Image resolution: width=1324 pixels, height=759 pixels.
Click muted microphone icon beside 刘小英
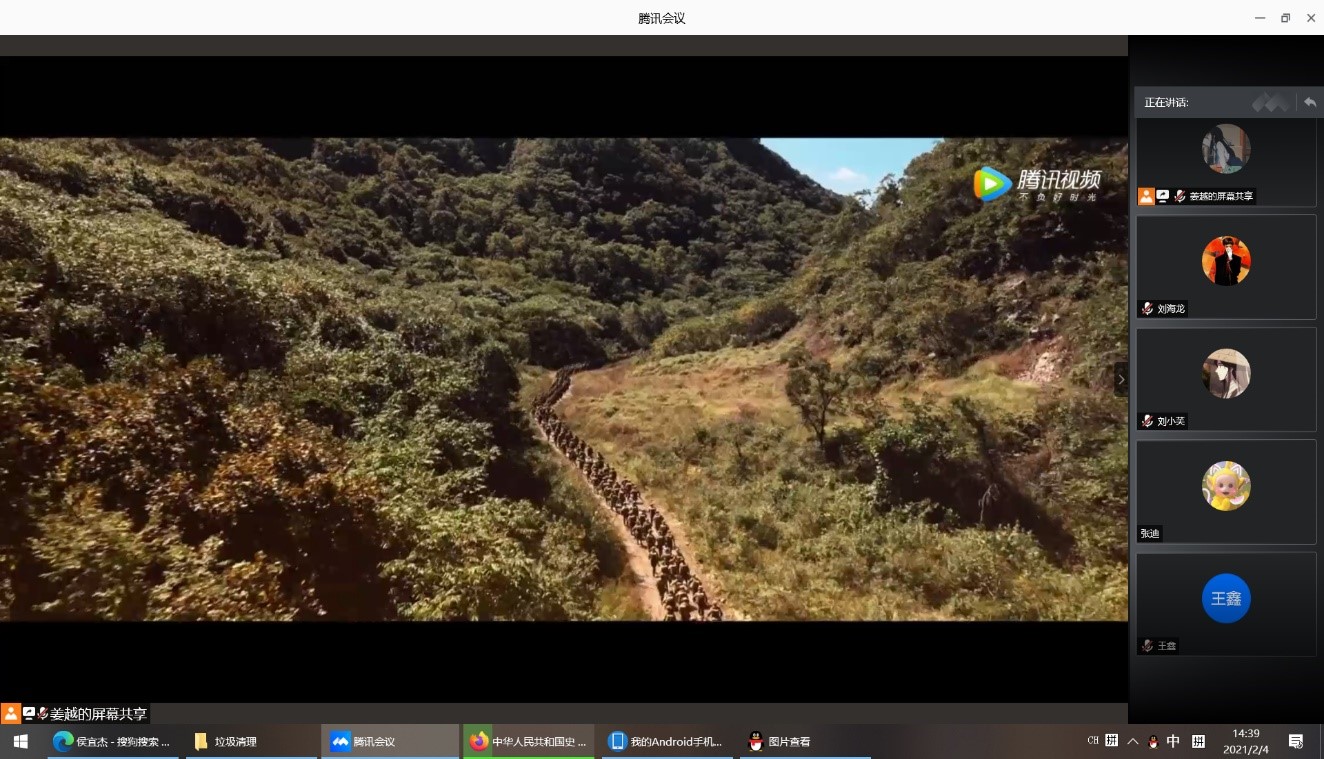1147,421
